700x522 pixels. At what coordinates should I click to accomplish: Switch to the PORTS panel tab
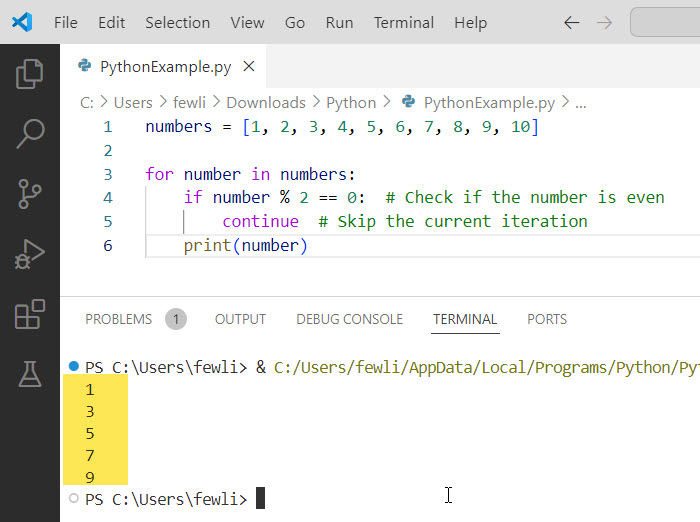coord(547,319)
